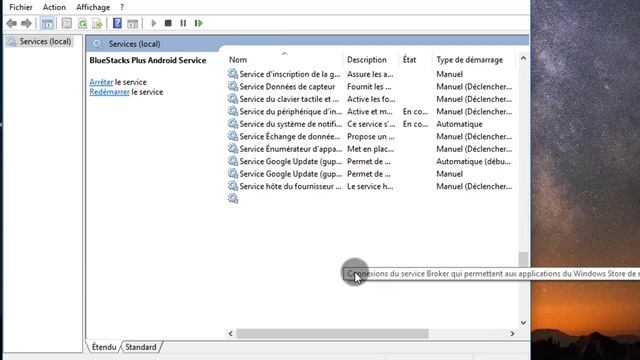Screen dimensions: 640x360
Task: Select Service Données de capteur row
Action: click(x=370, y=87)
